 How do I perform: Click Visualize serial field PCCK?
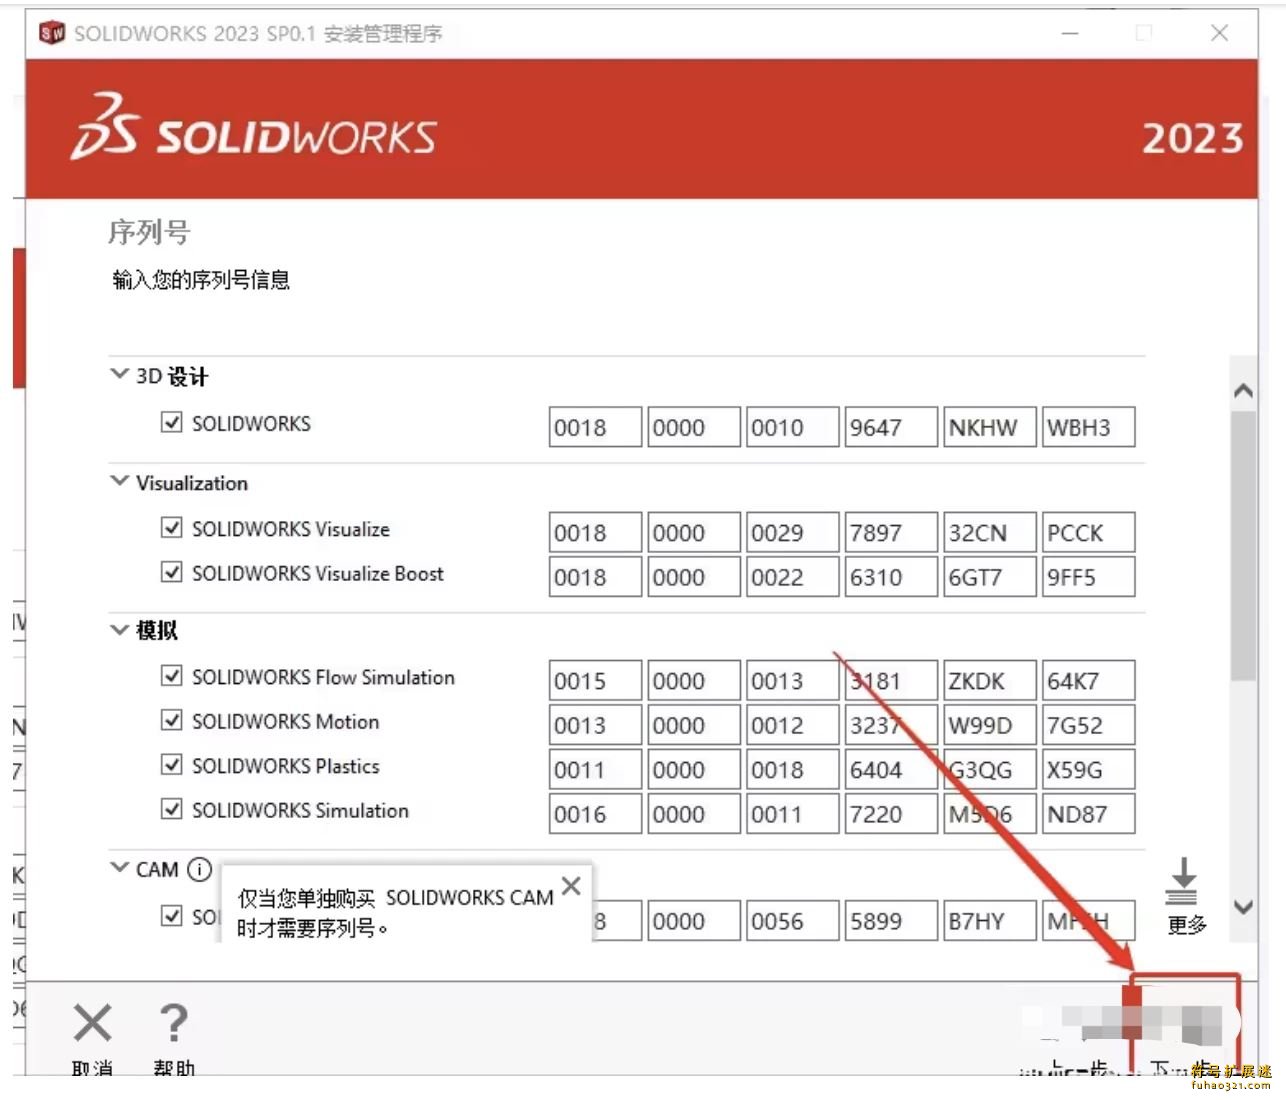(x=1088, y=532)
